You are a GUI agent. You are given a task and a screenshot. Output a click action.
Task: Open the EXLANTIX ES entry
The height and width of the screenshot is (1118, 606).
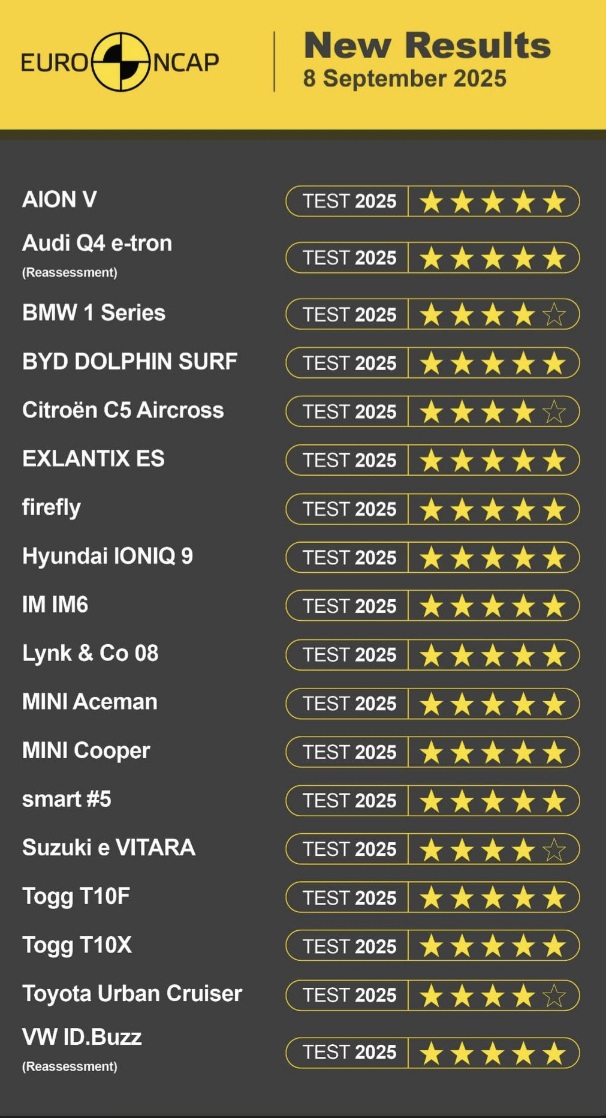tap(93, 458)
